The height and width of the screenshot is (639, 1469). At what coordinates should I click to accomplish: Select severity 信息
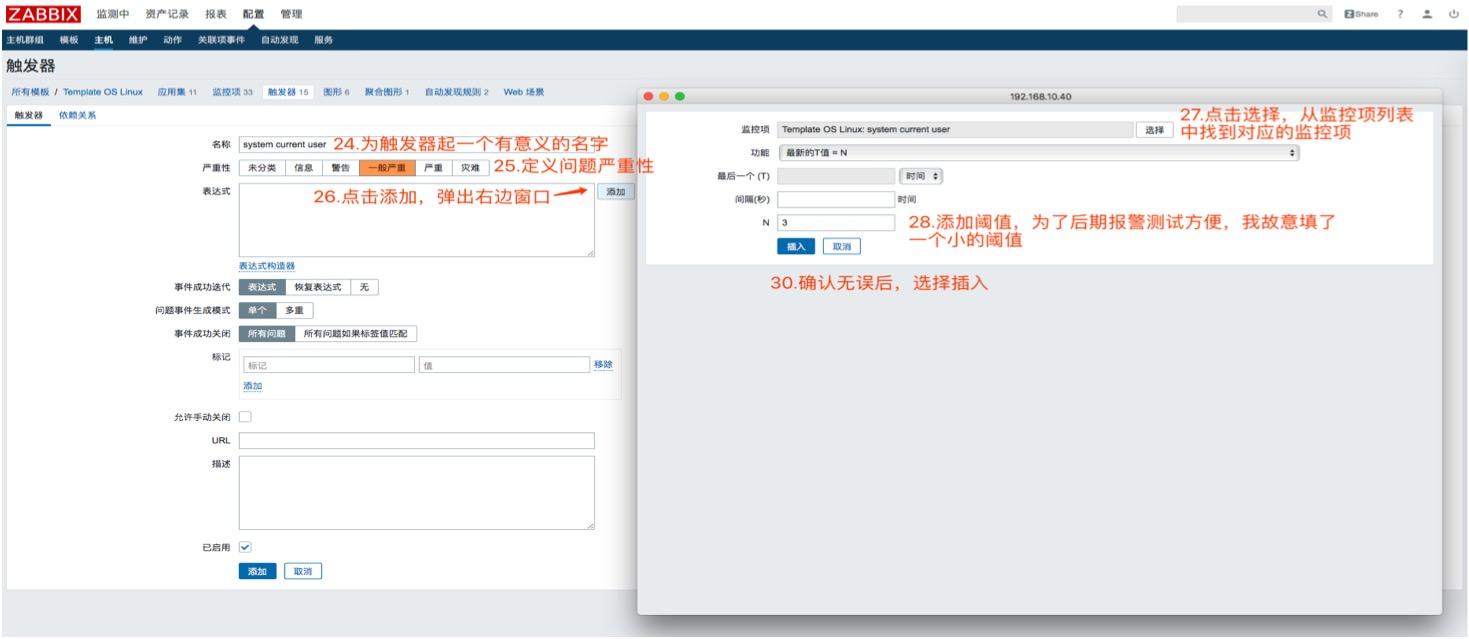click(x=304, y=168)
